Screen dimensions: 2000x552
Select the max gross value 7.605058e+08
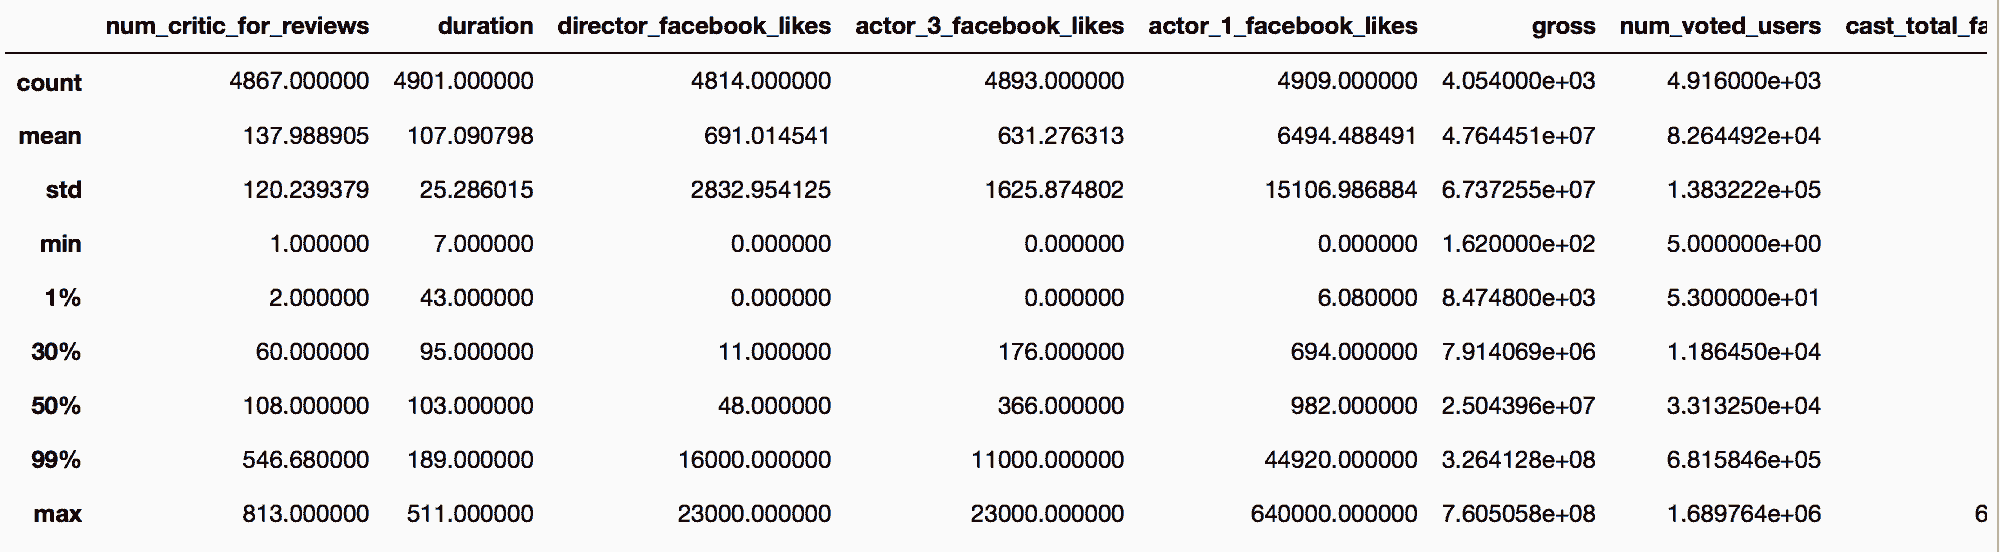tap(1518, 514)
